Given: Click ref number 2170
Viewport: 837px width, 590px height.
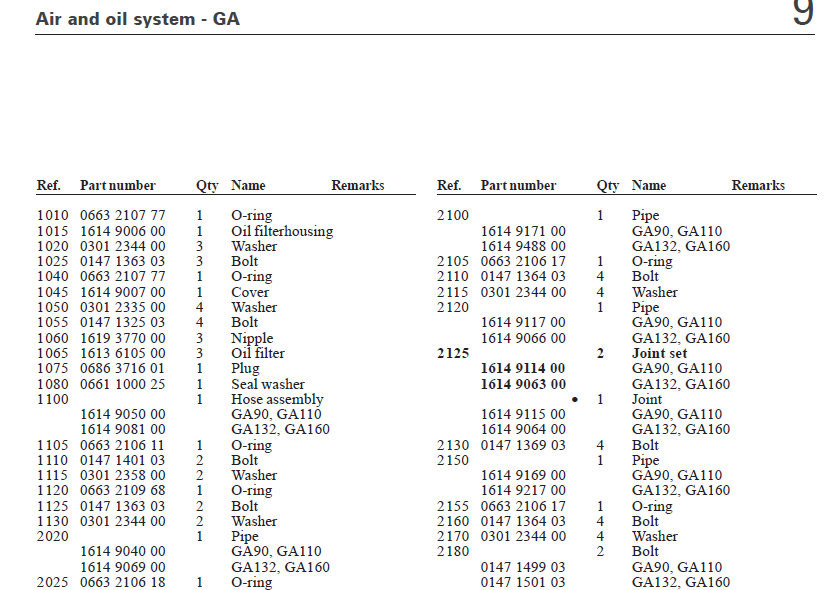Looking at the screenshot, I should 453,536.
